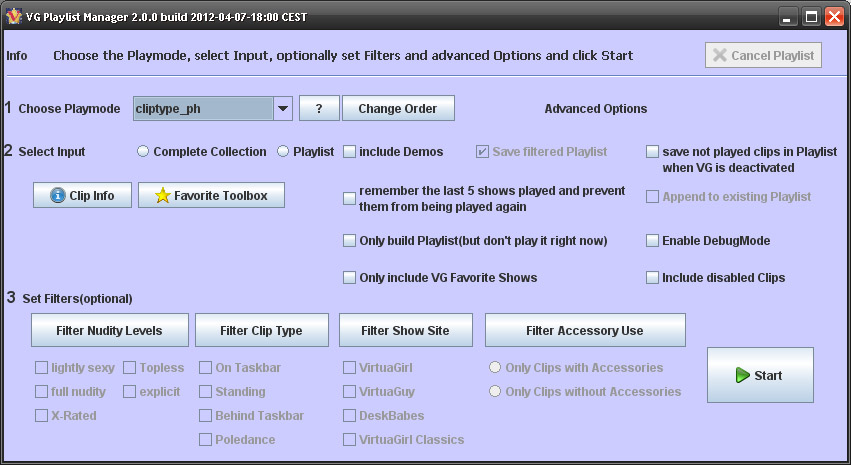Image resolution: width=851 pixels, height=465 pixels.
Task: Close the VG Playlist Manager window
Action: (x=834, y=16)
